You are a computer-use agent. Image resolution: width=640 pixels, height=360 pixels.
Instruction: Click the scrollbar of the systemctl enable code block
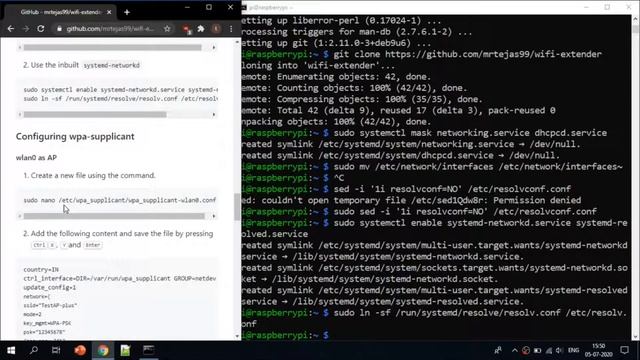coord(95,115)
